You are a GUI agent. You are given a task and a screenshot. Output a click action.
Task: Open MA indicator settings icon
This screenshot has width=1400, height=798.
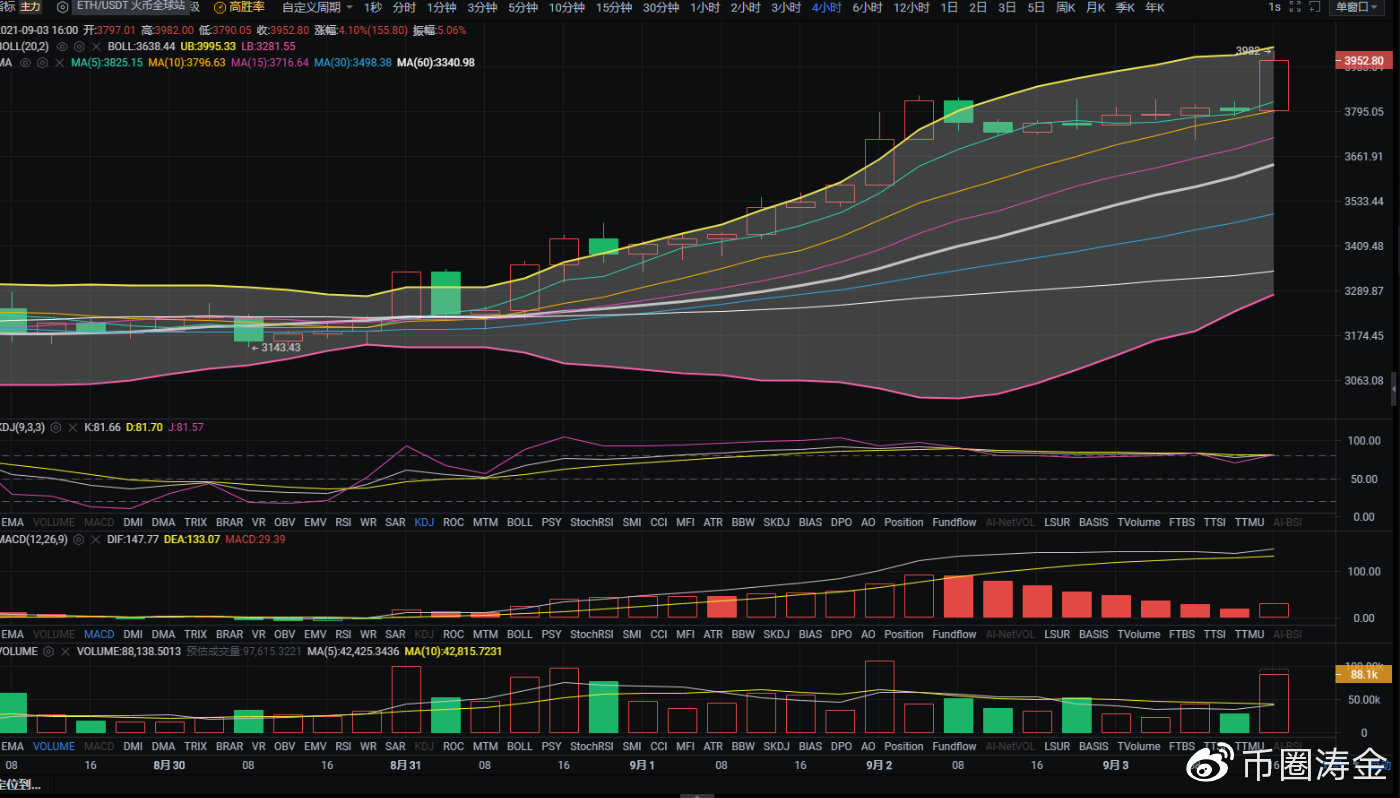[41, 62]
